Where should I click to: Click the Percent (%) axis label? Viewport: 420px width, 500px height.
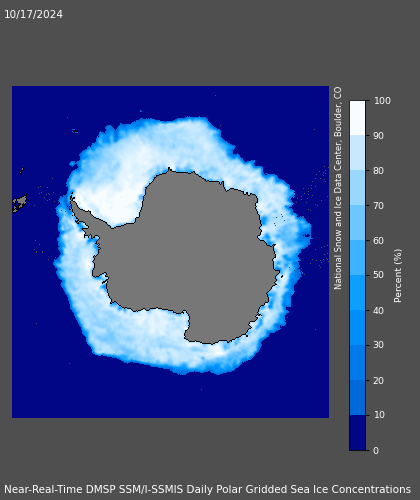[397, 276]
